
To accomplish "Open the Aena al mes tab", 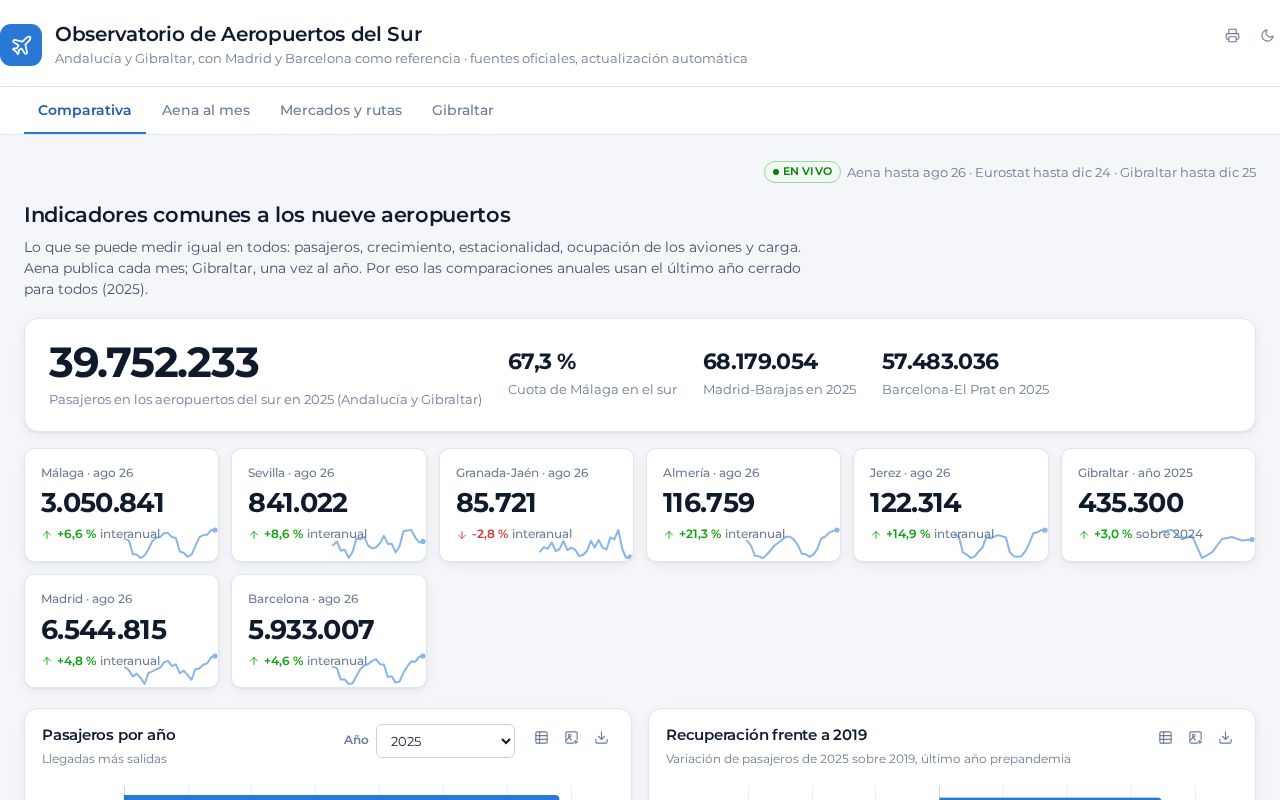I will [206, 110].
